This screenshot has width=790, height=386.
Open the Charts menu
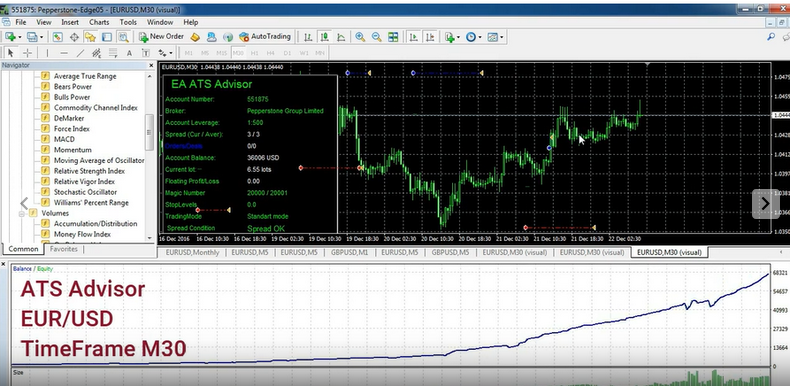[x=99, y=22]
